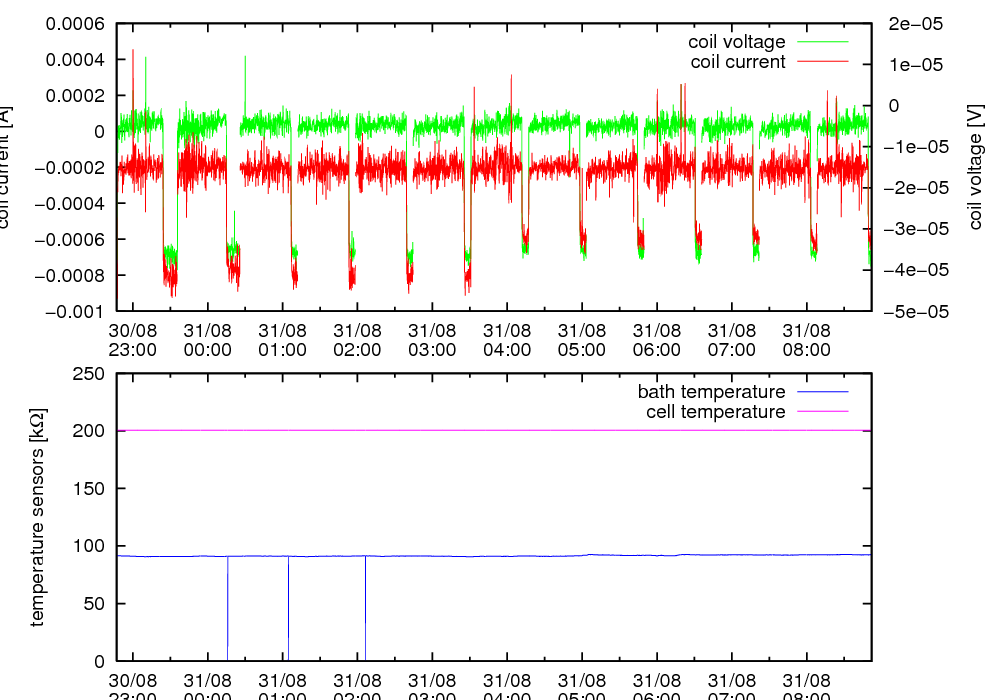Select the red coil current legend line sample
The height and width of the screenshot is (700, 1000).
coord(822,62)
